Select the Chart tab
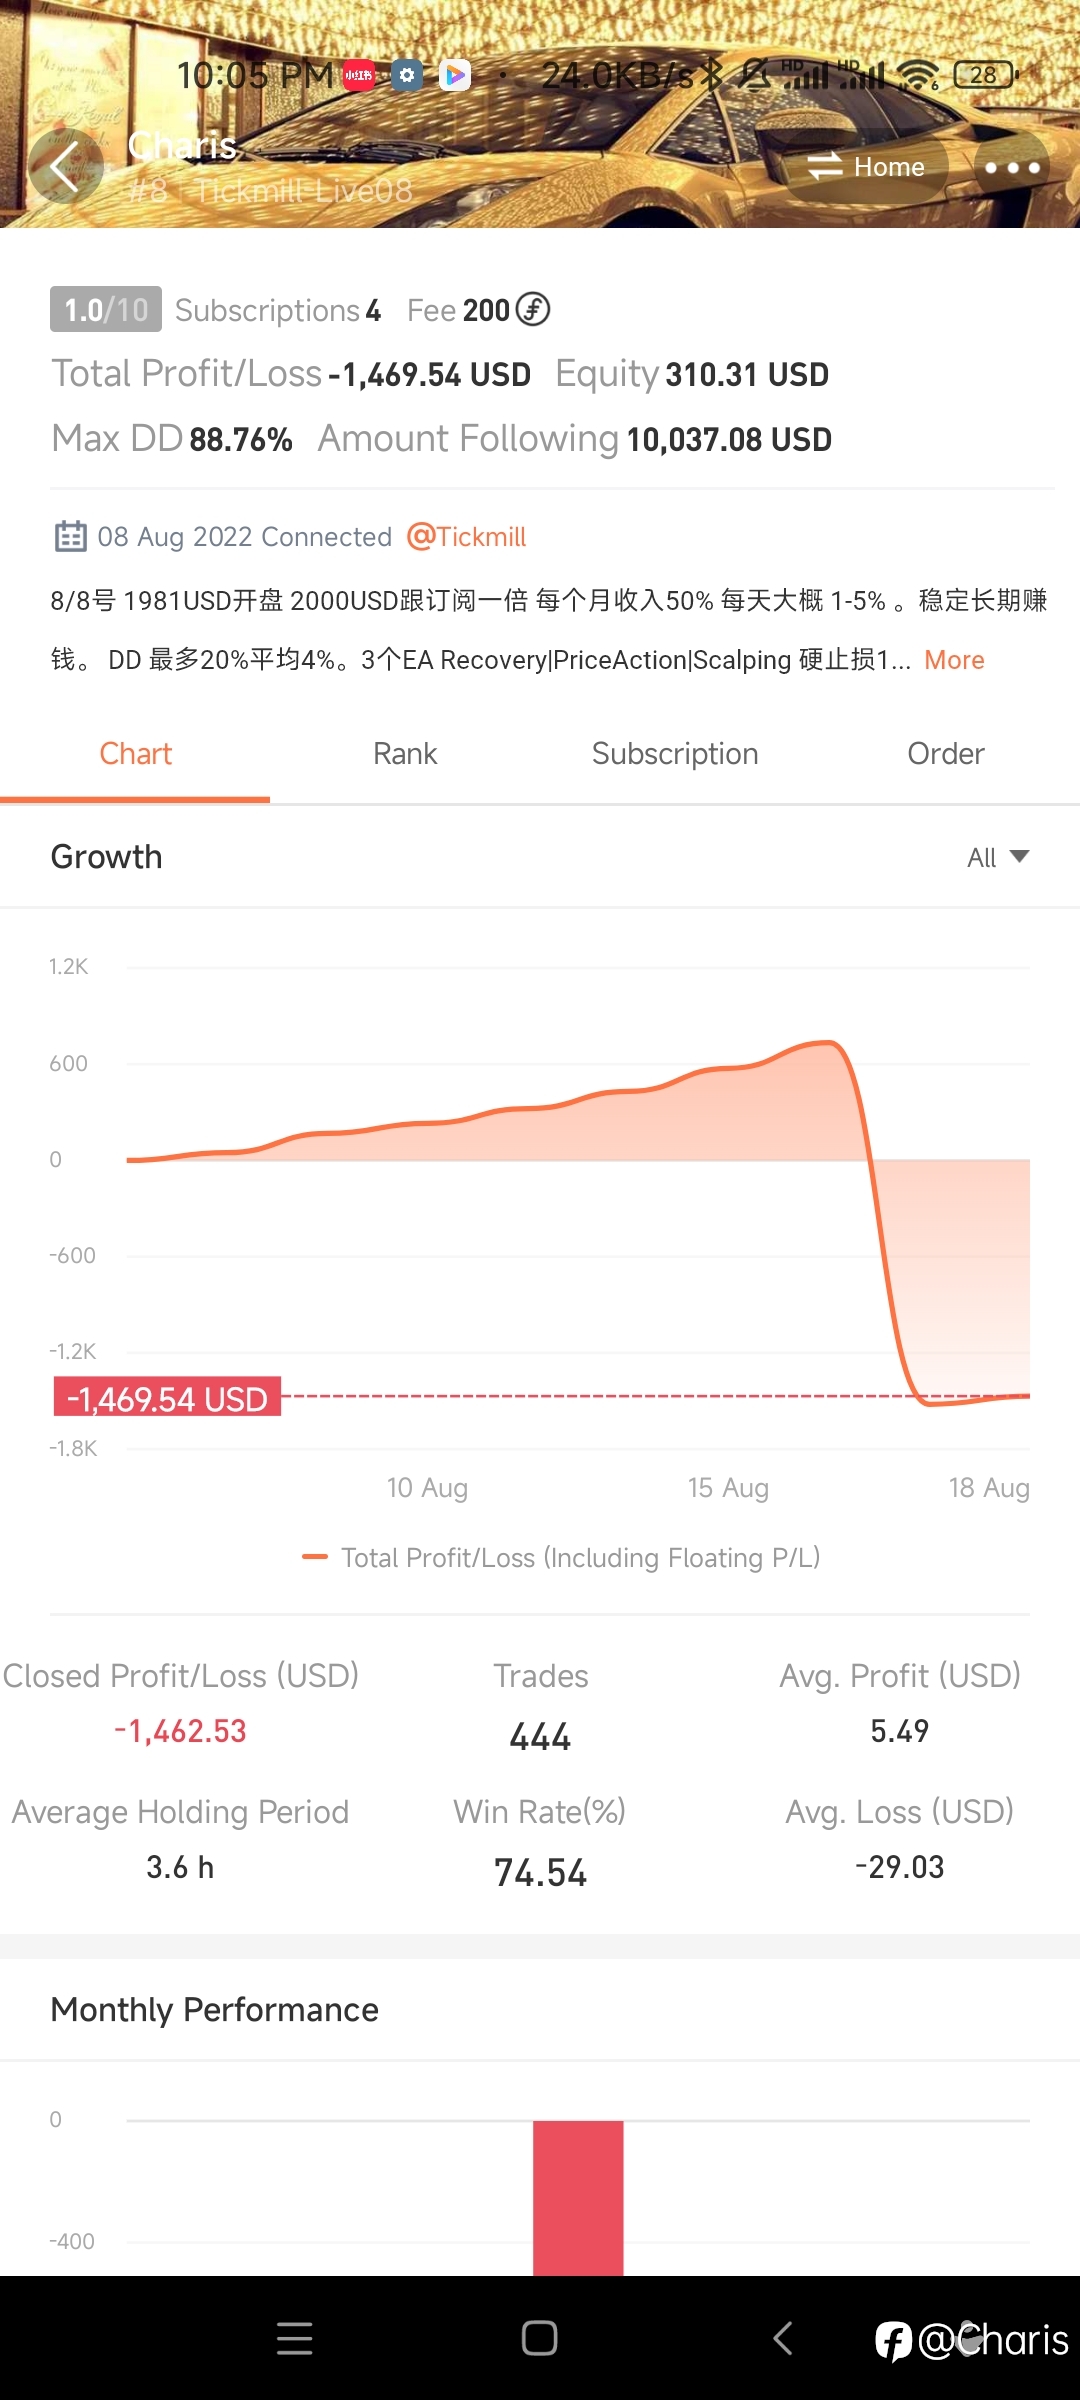This screenshot has width=1080, height=2400. (136, 754)
